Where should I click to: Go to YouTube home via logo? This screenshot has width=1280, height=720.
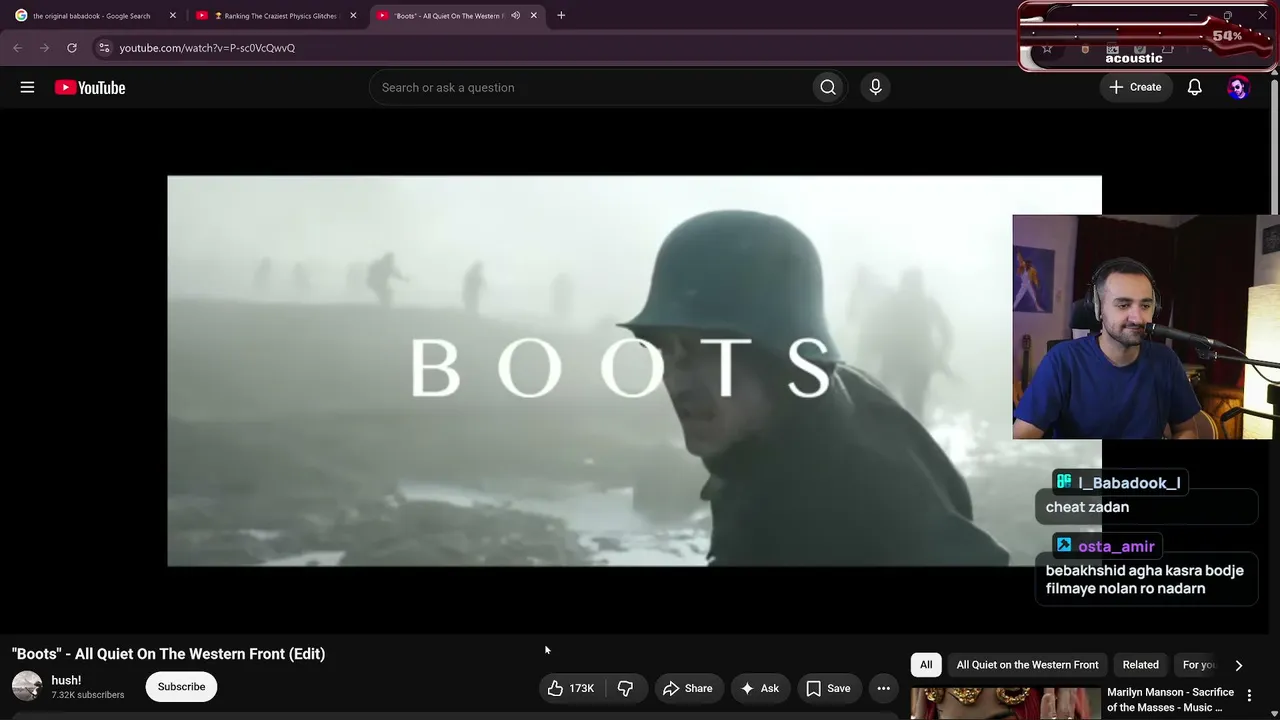coord(90,88)
